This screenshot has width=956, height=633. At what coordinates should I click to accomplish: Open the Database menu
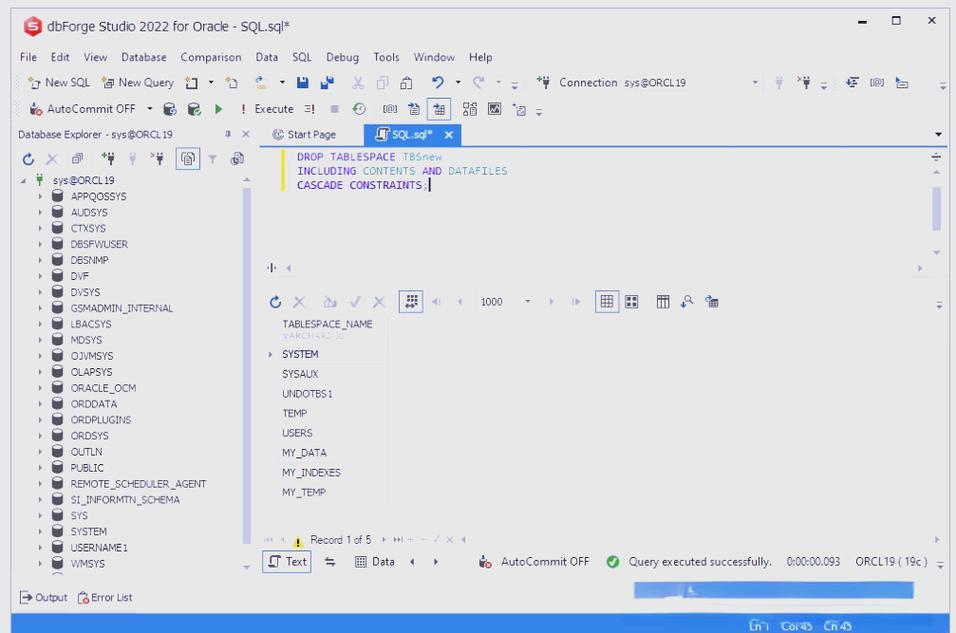143,57
